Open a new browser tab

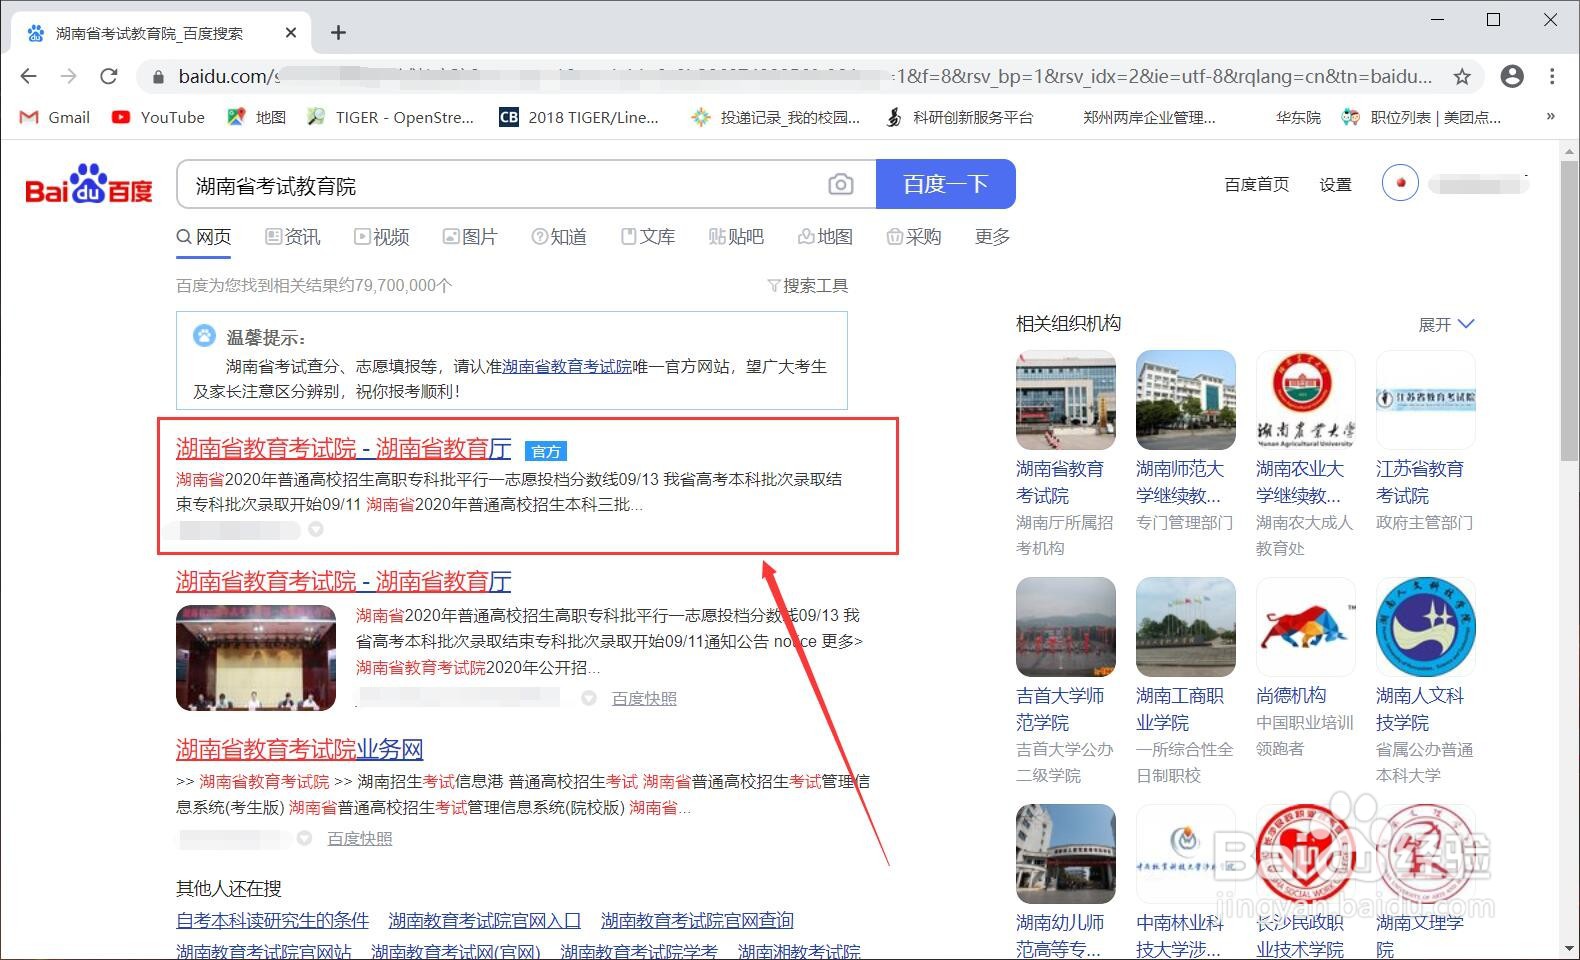[x=338, y=33]
